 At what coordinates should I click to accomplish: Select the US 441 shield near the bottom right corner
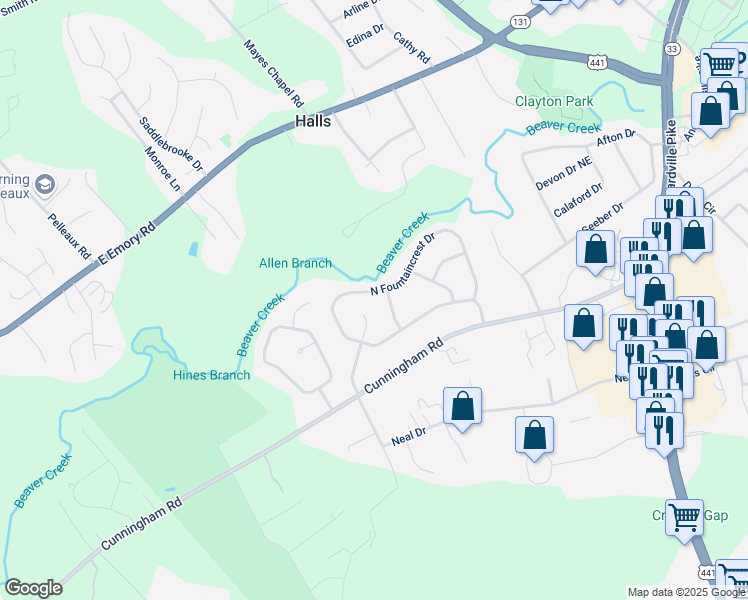click(707, 572)
